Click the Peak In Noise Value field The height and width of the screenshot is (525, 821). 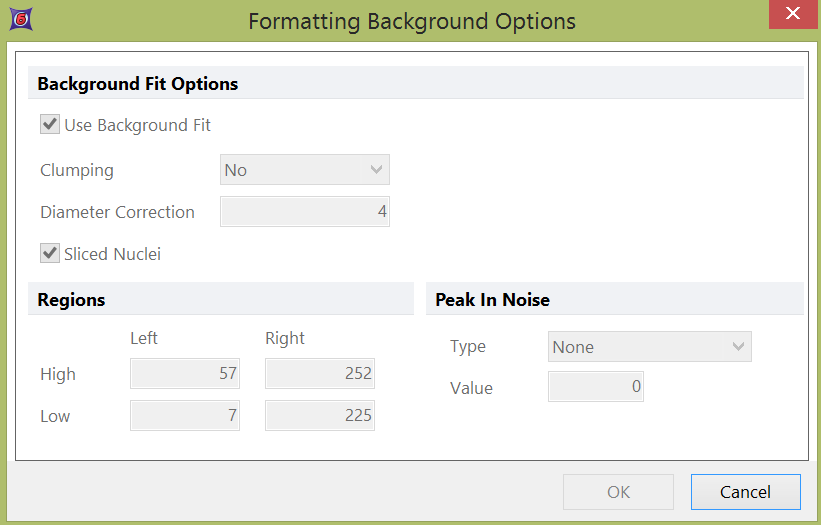point(596,388)
